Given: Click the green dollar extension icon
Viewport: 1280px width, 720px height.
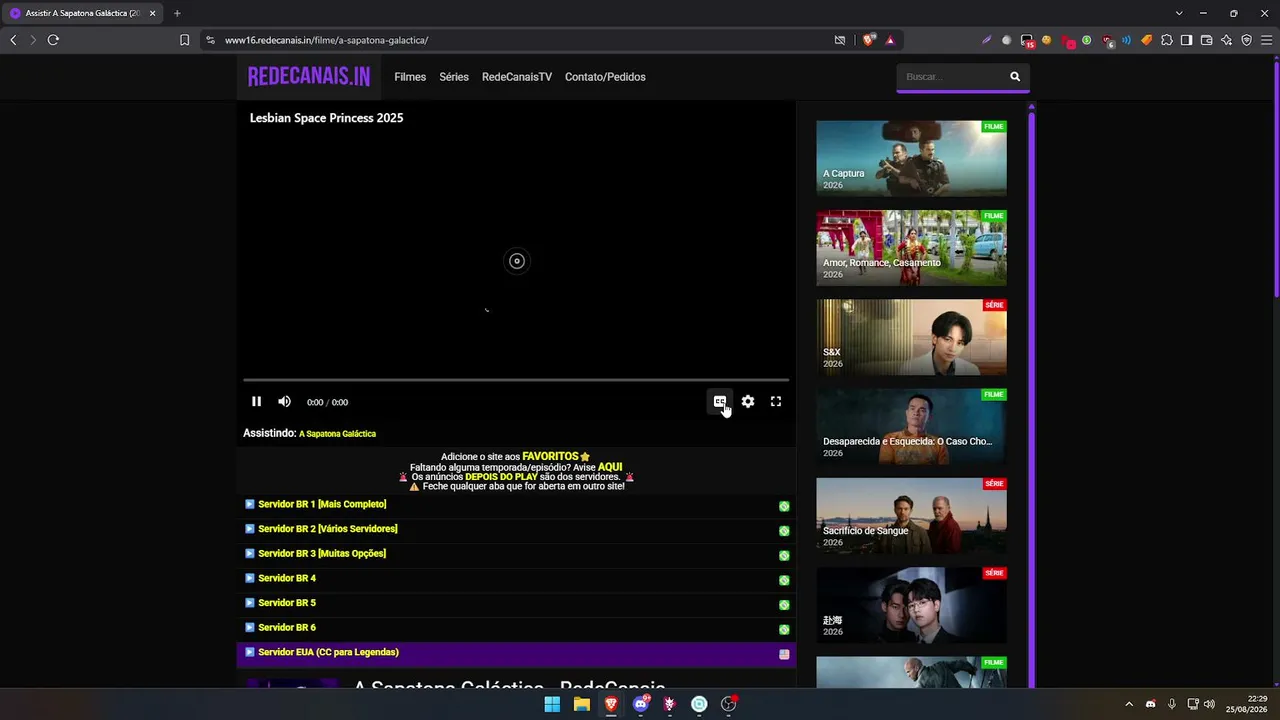Looking at the screenshot, I should coord(1087,40).
